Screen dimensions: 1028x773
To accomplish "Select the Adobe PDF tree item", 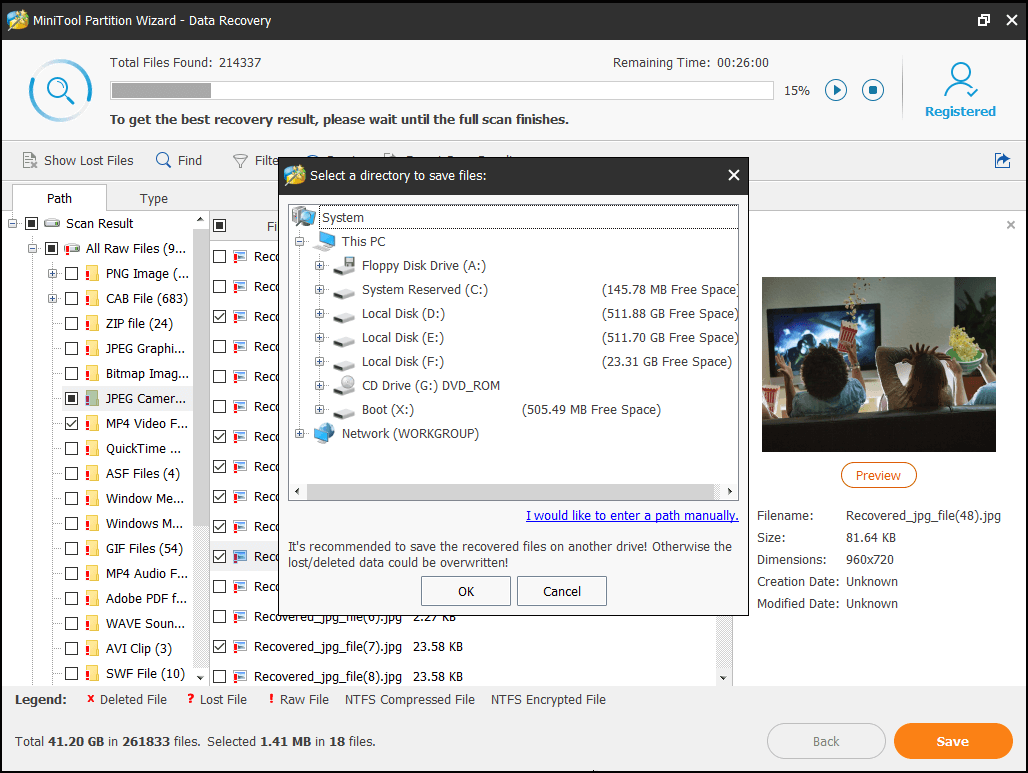I will tap(146, 598).
